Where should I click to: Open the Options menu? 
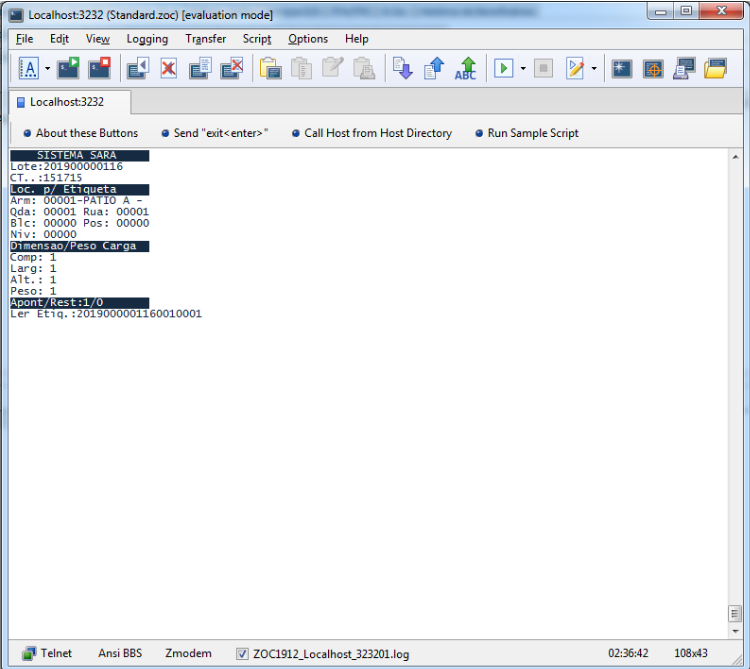pyautogui.click(x=308, y=39)
